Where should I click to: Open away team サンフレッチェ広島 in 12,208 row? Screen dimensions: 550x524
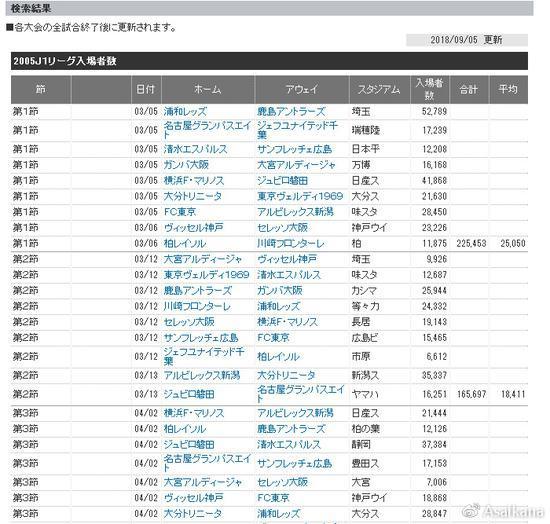pos(294,149)
